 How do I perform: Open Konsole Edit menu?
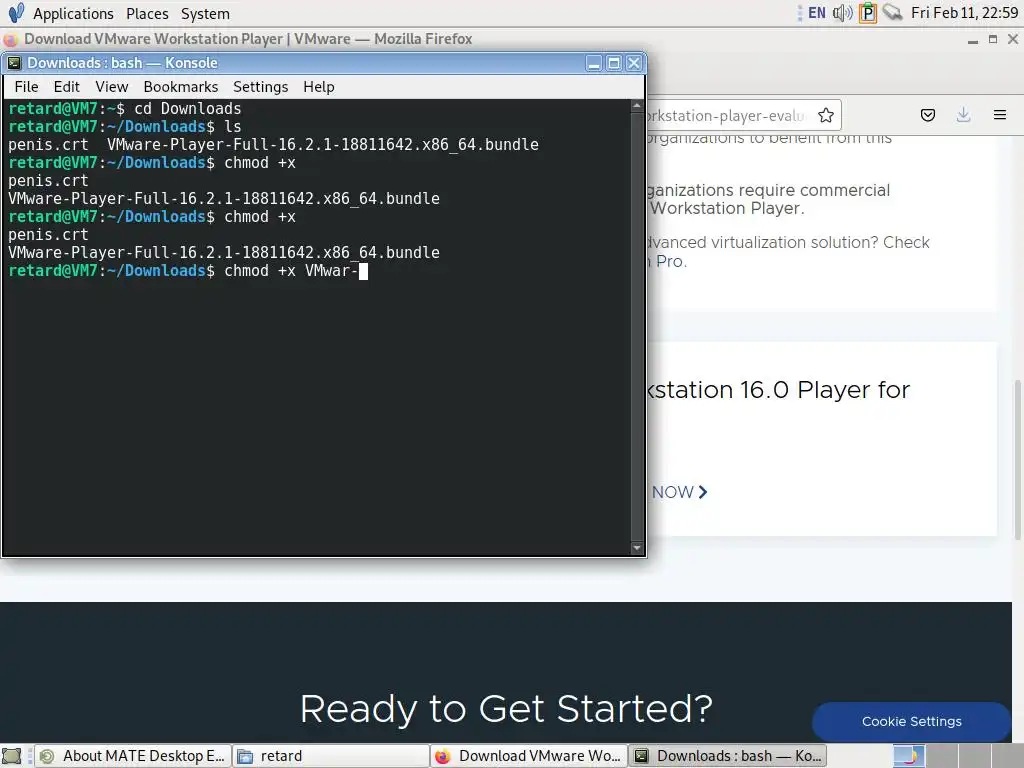tap(67, 87)
